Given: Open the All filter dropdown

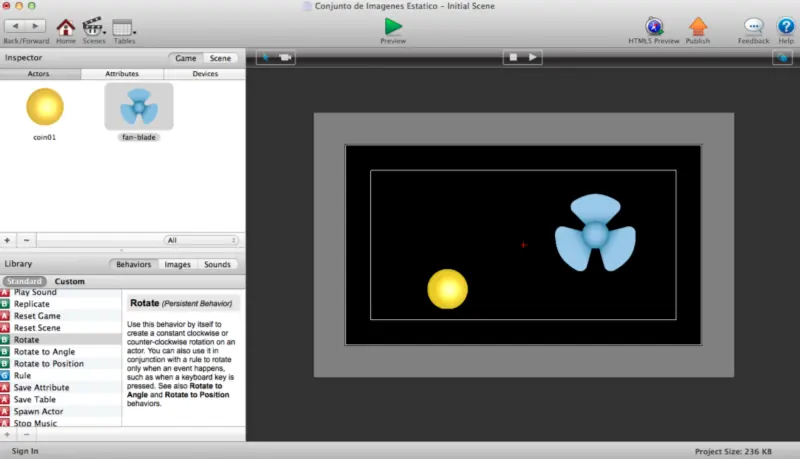Looking at the screenshot, I should pos(202,240).
